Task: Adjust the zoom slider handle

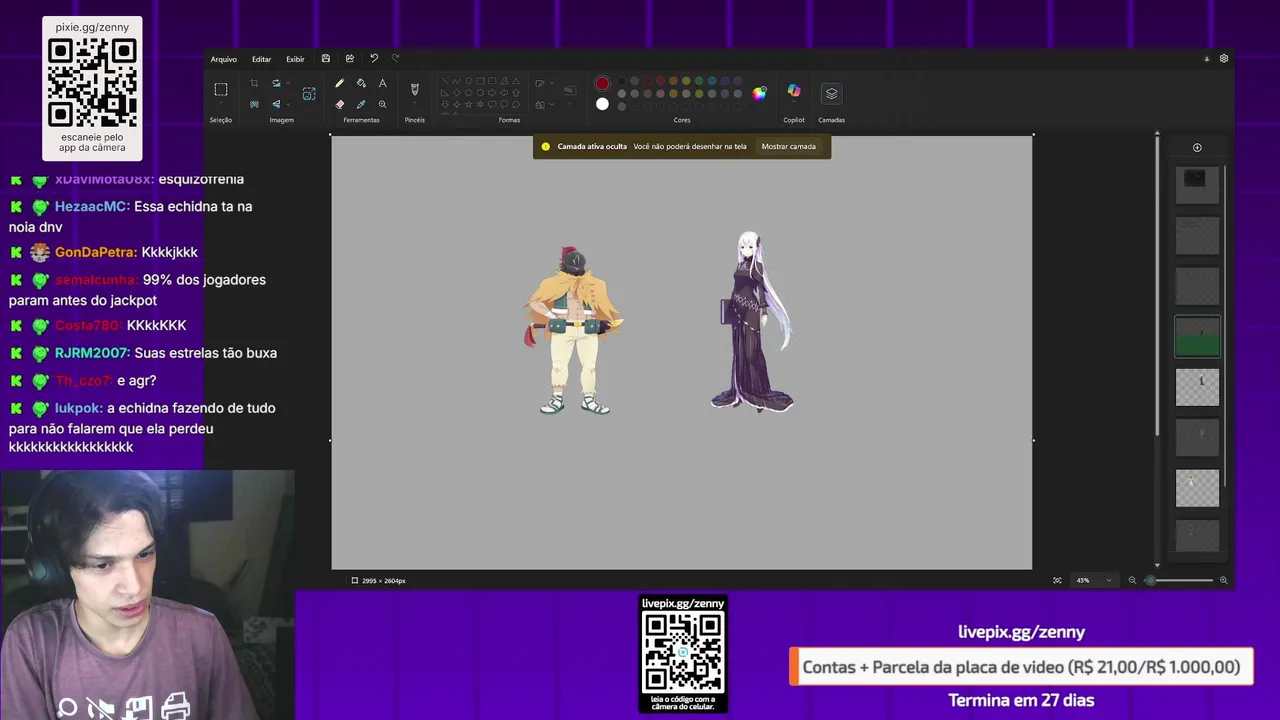Action: click(1150, 580)
